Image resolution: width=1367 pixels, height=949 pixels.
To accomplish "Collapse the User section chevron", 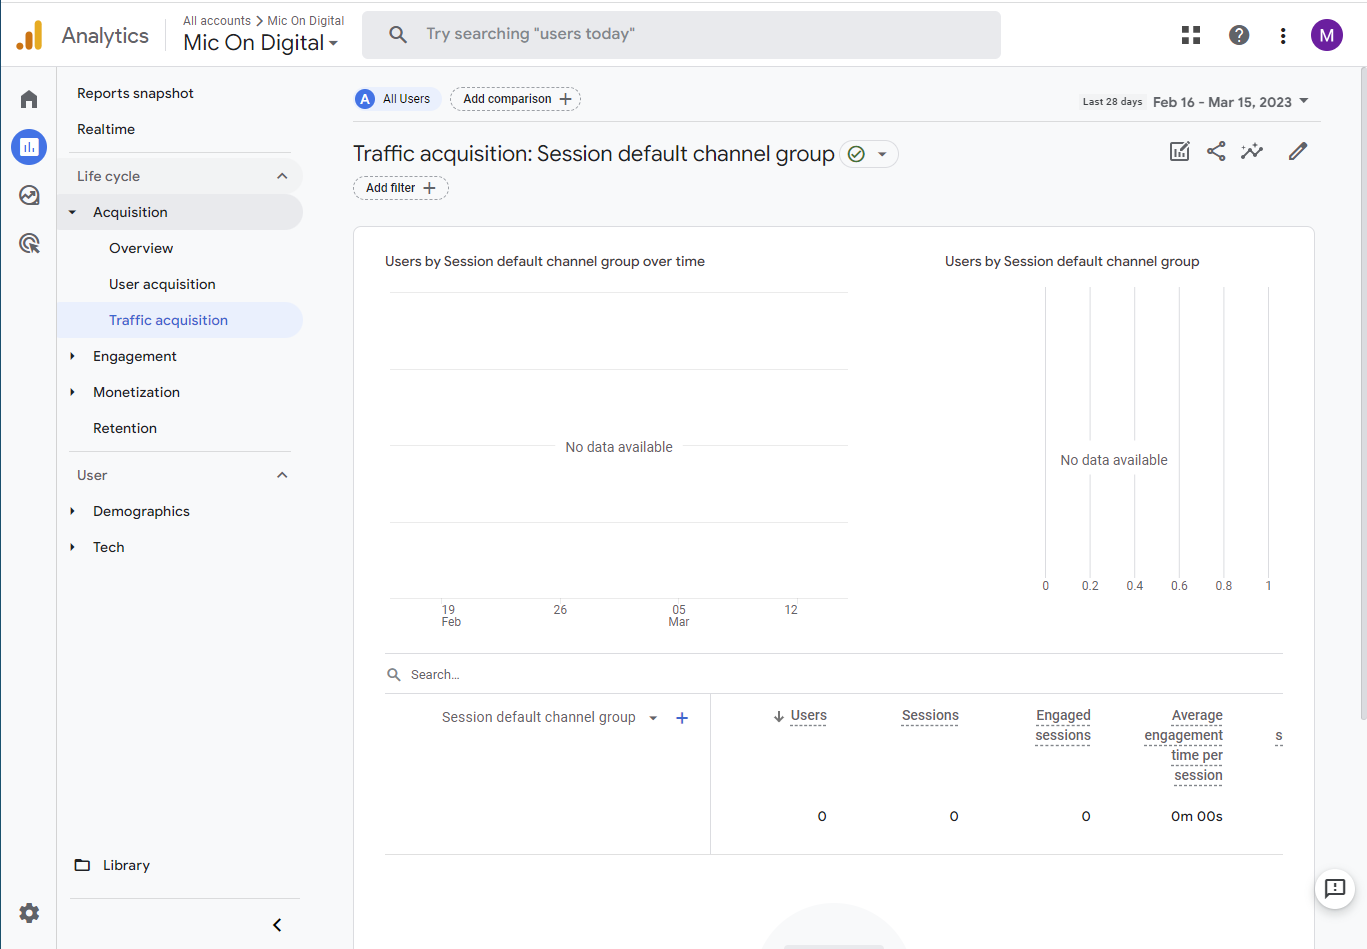I will pyautogui.click(x=282, y=475).
